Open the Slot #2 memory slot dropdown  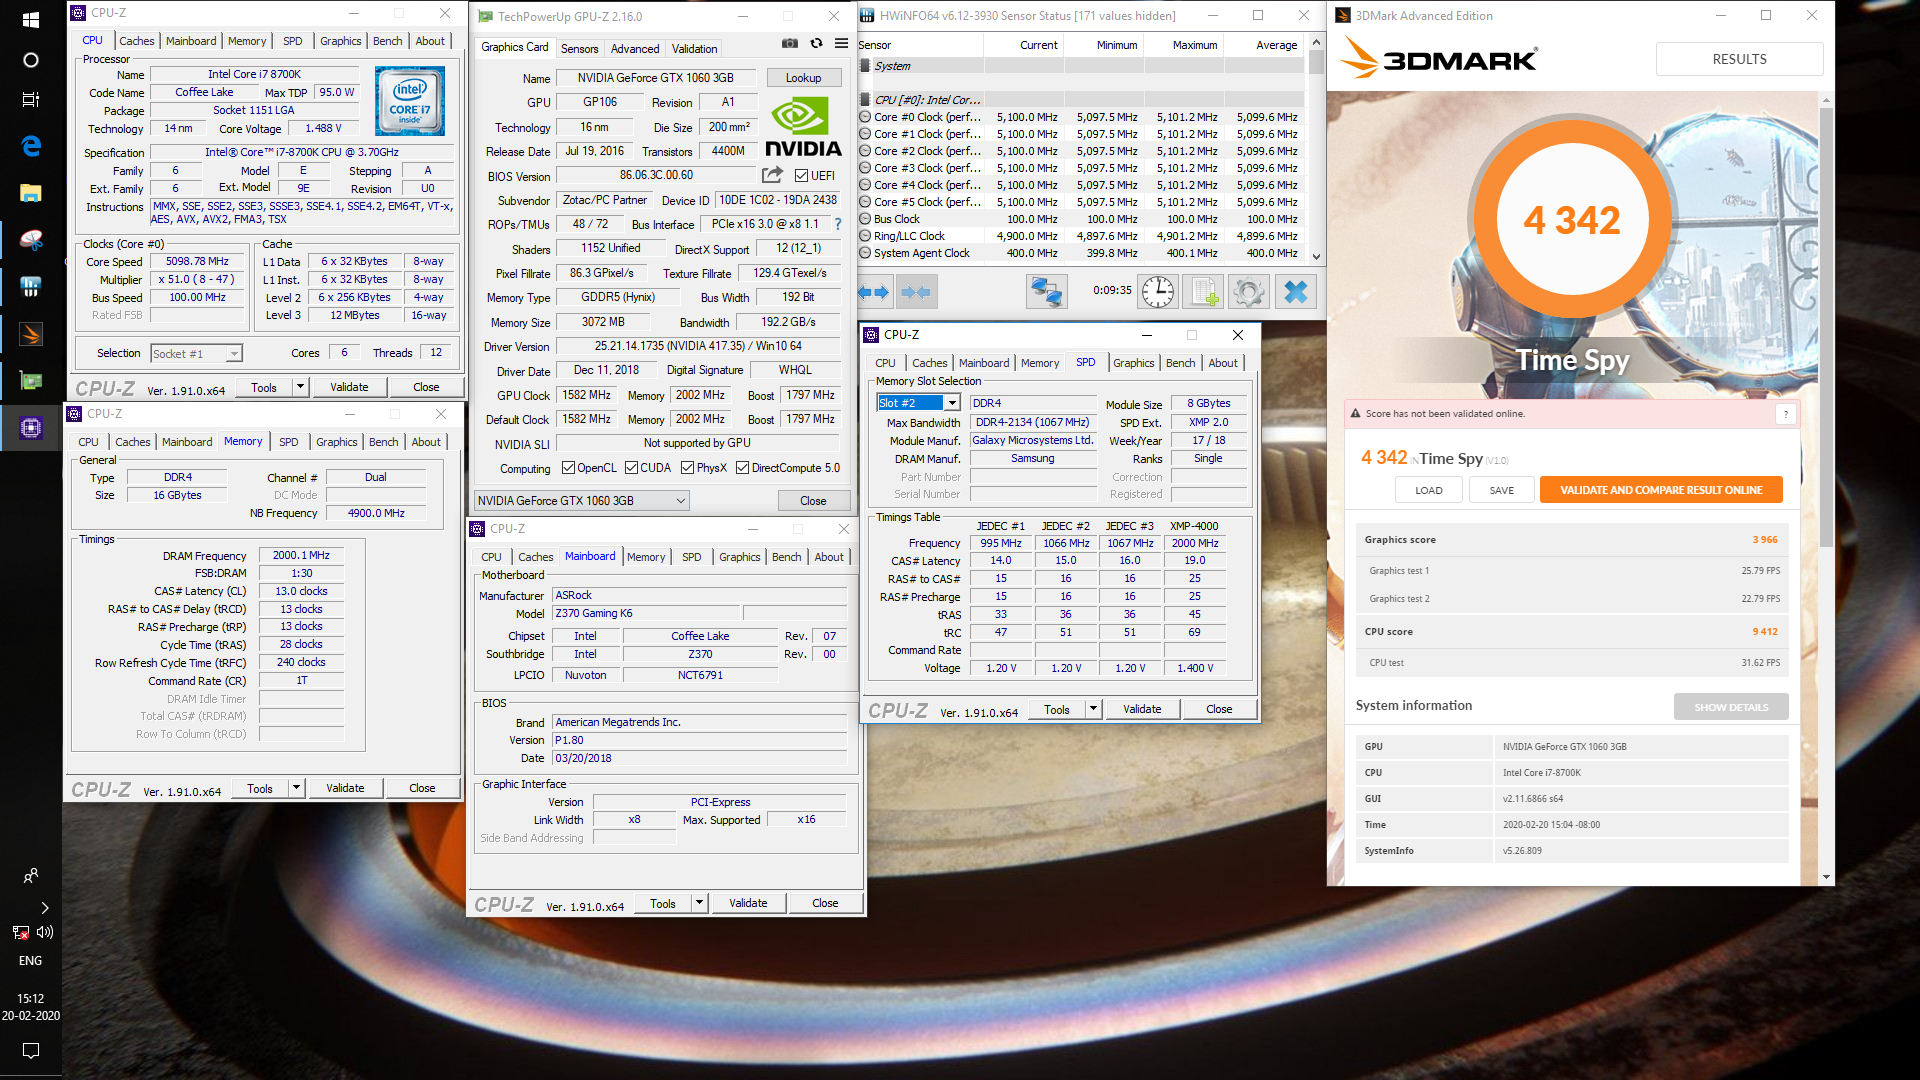[918, 403]
